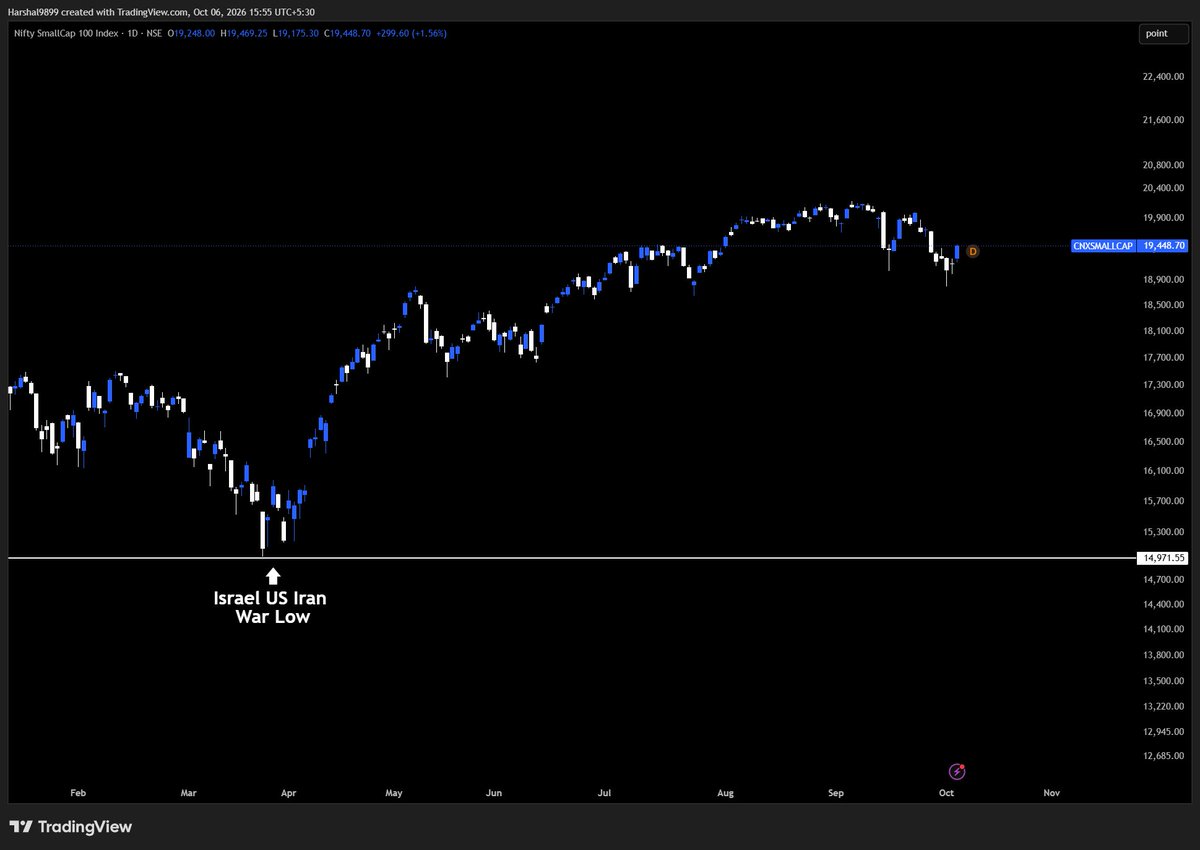1200x850 pixels.
Task: Click the horizontal line price label 14,971.55
Action: coord(1165,558)
